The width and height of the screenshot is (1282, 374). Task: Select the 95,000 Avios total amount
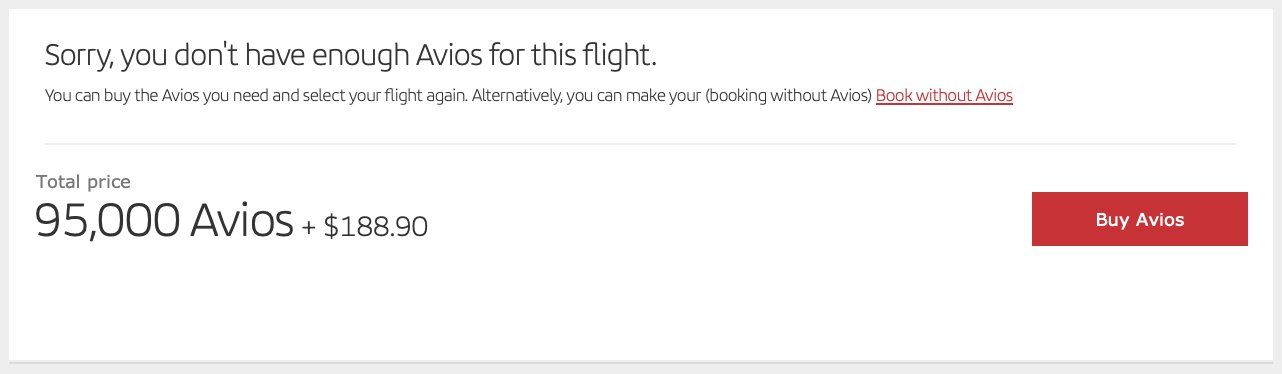[164, 220]
